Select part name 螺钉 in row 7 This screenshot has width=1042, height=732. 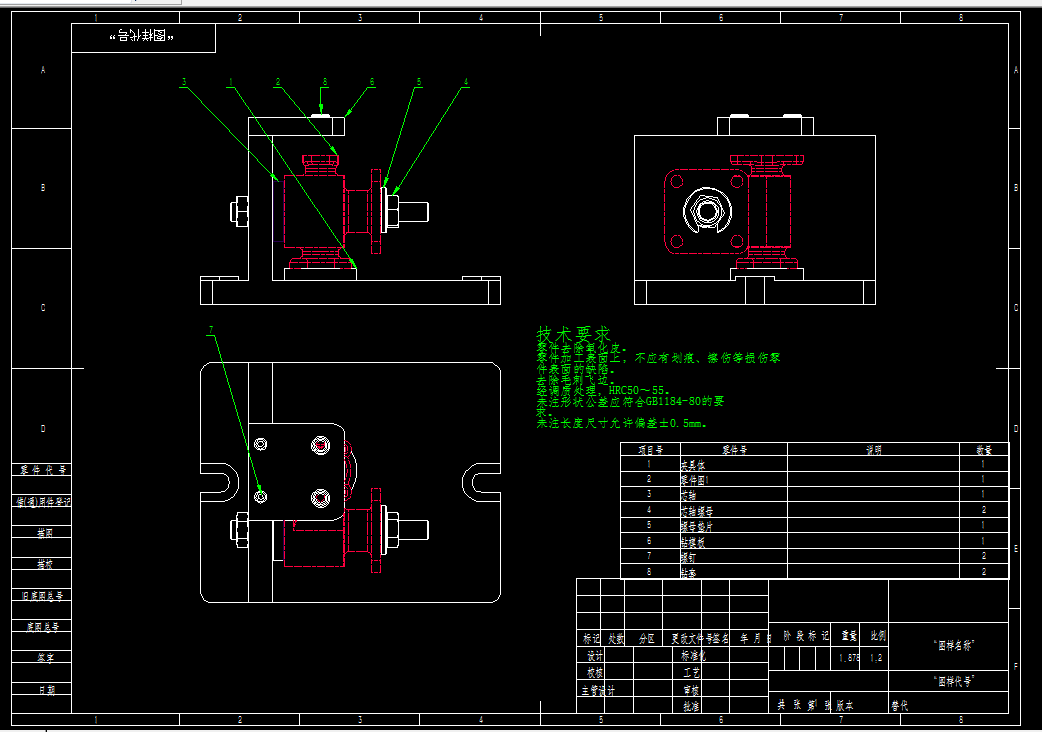tap(688, 557)
